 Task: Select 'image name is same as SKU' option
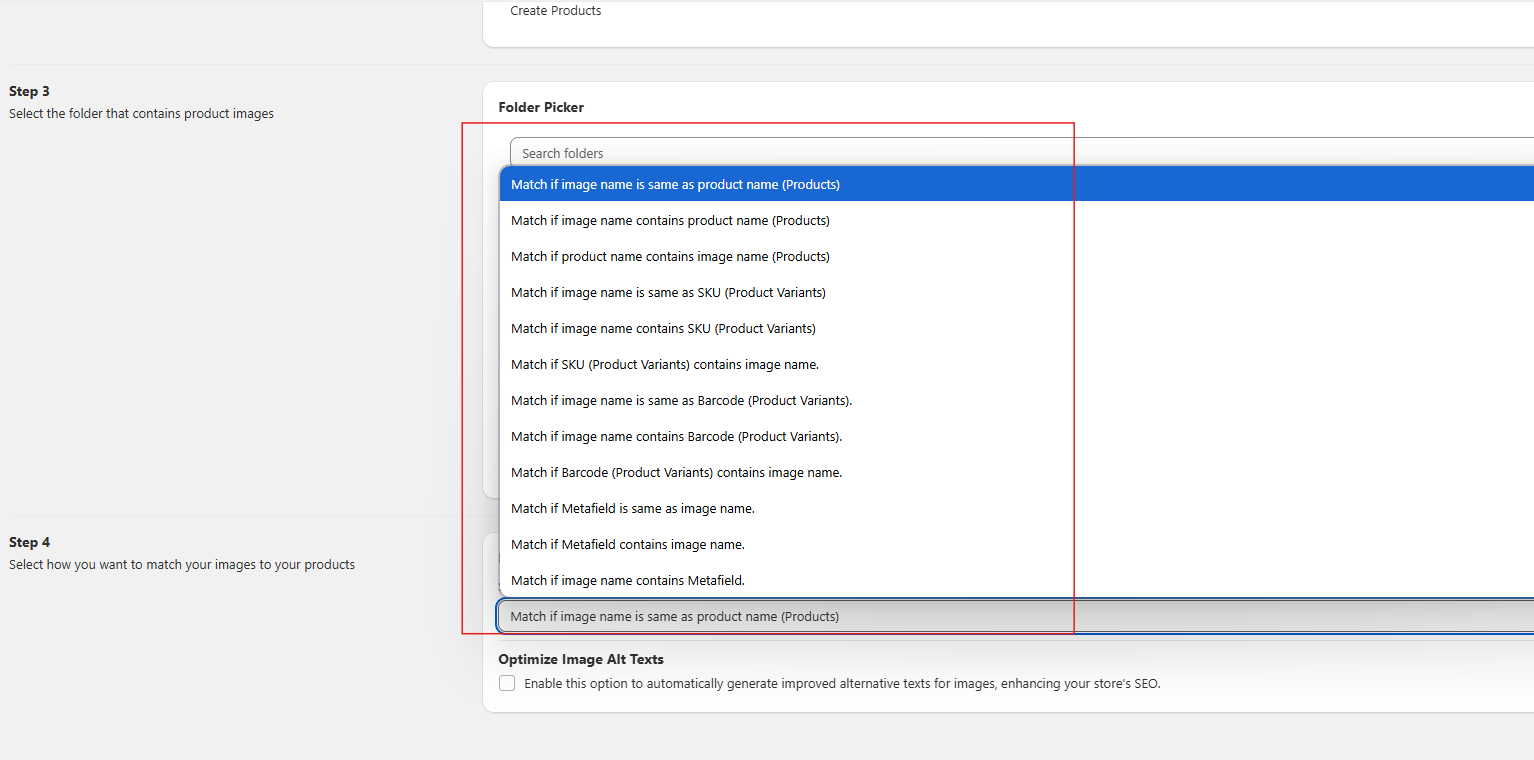pyautogui.click(x=668, y=292)
